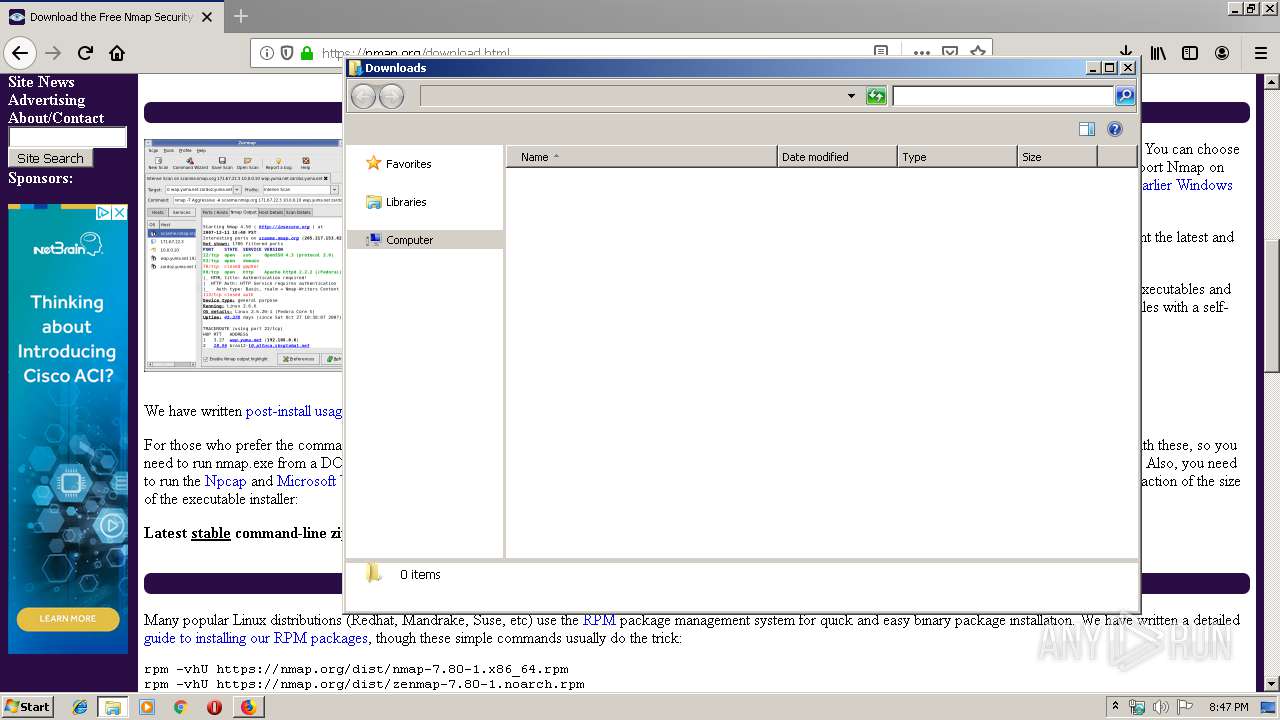Viewport: 1280px width, 720px height.
Task: Open ad choices info icon
Action: (104, 212)
